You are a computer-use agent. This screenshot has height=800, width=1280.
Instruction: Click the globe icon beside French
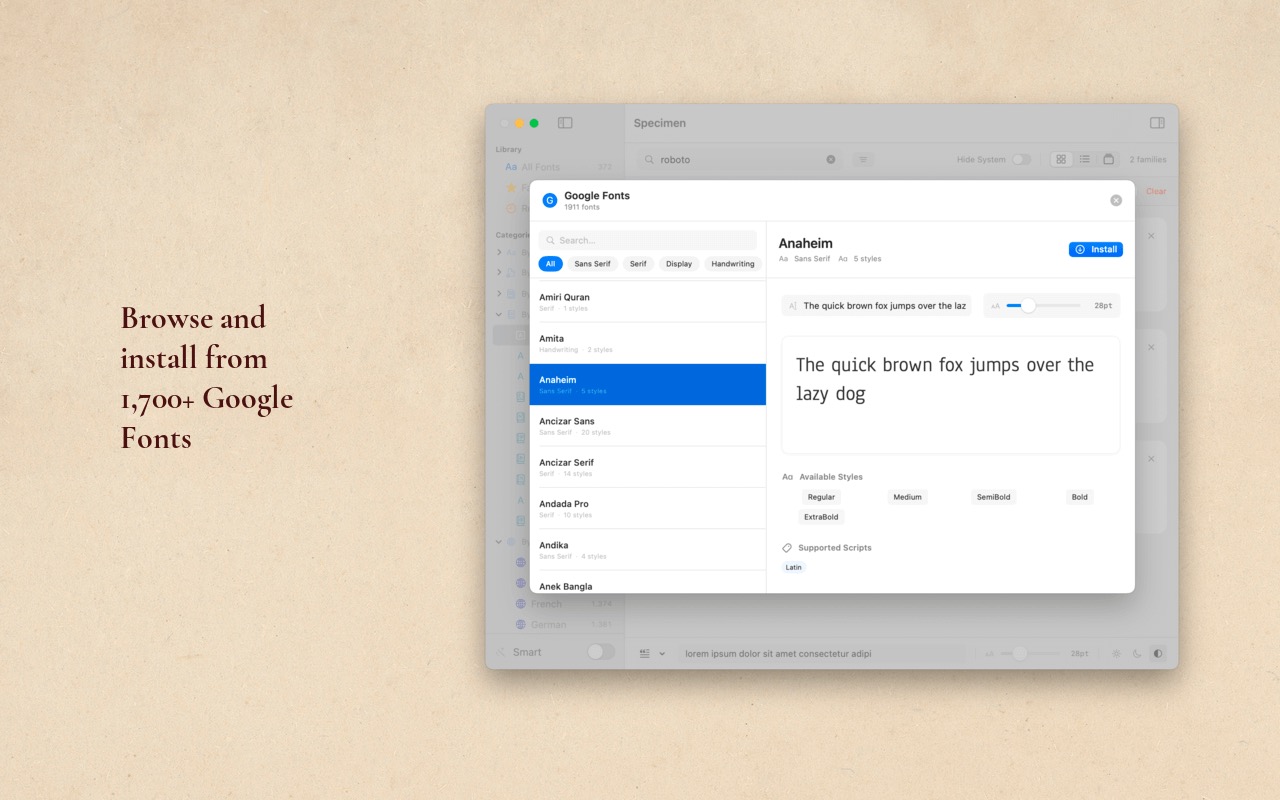click(x=520, y=604)
